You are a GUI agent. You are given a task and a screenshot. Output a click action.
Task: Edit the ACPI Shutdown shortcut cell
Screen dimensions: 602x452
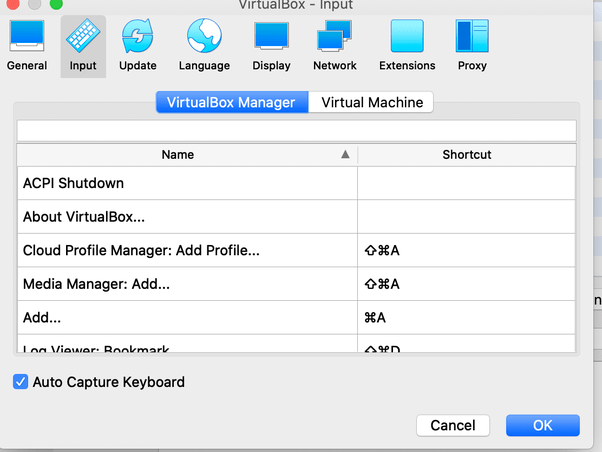[x=466, y=183]
